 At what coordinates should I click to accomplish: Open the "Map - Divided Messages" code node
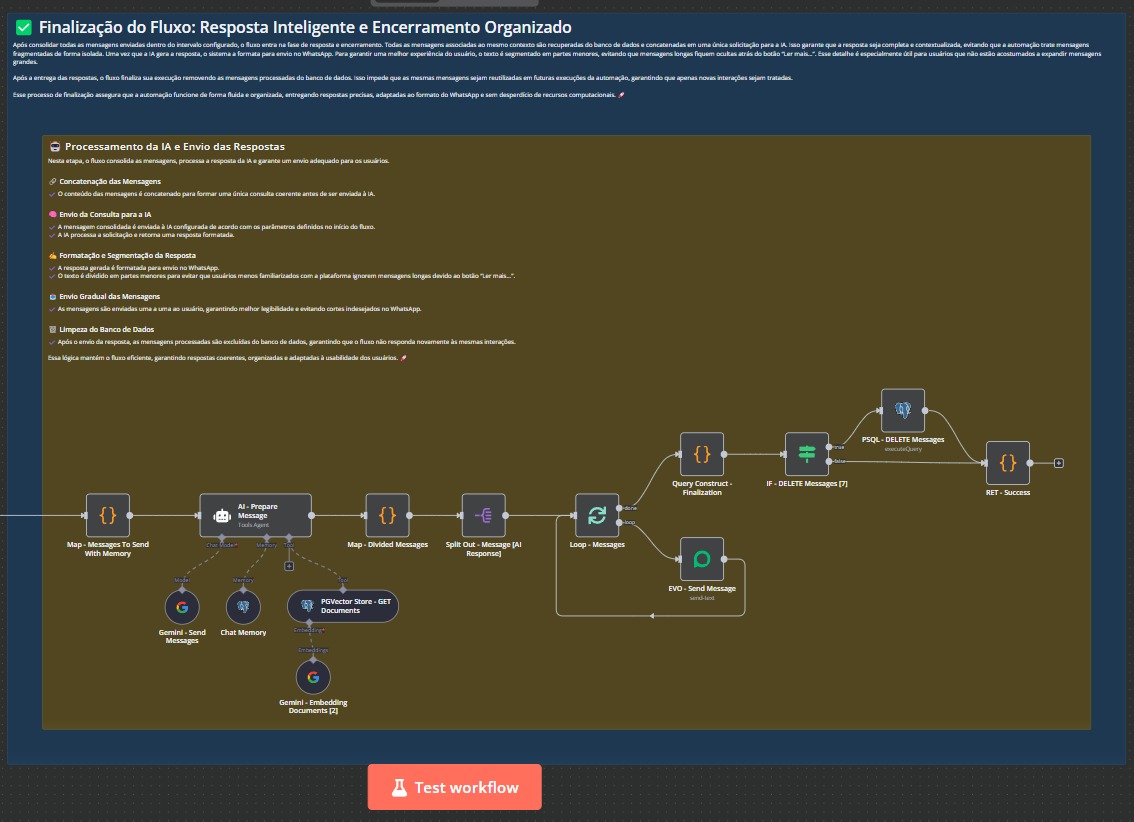386,516
